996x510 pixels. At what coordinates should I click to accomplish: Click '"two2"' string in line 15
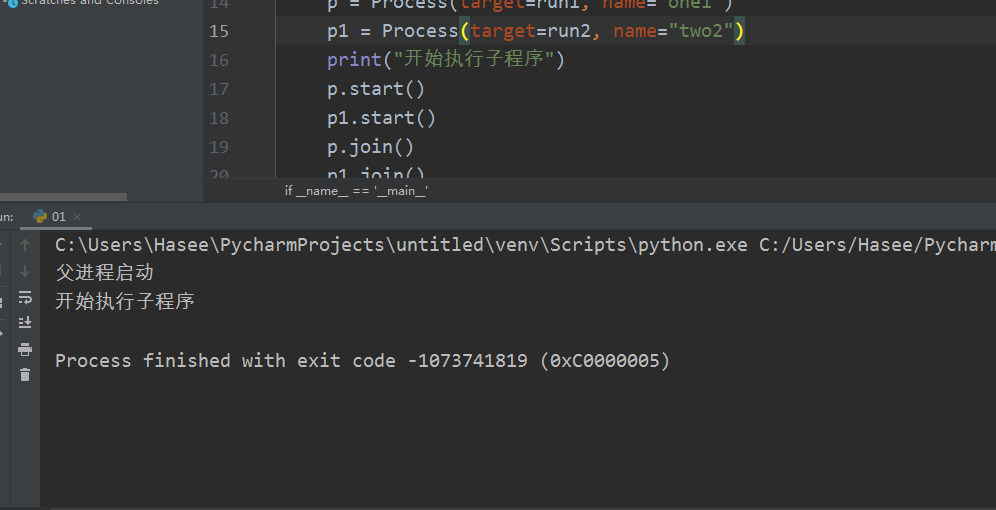[x=701, y=30]
